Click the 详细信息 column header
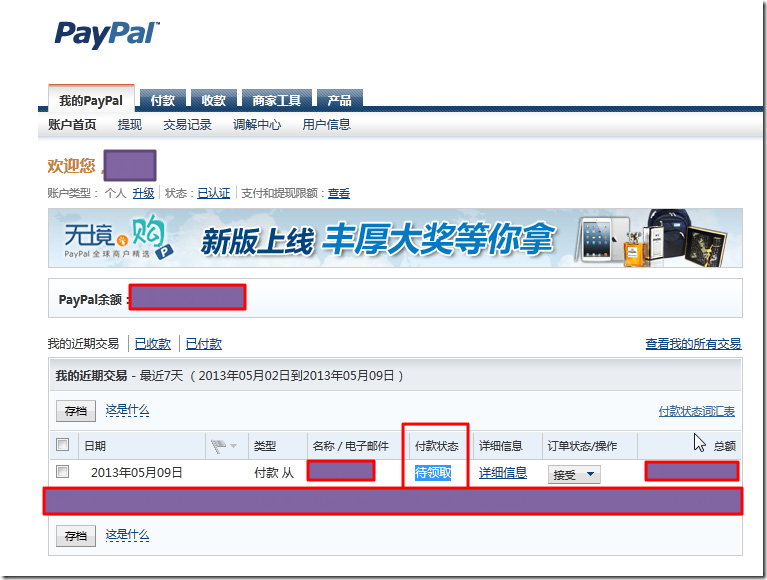767x580 pixels. [501, 446]
